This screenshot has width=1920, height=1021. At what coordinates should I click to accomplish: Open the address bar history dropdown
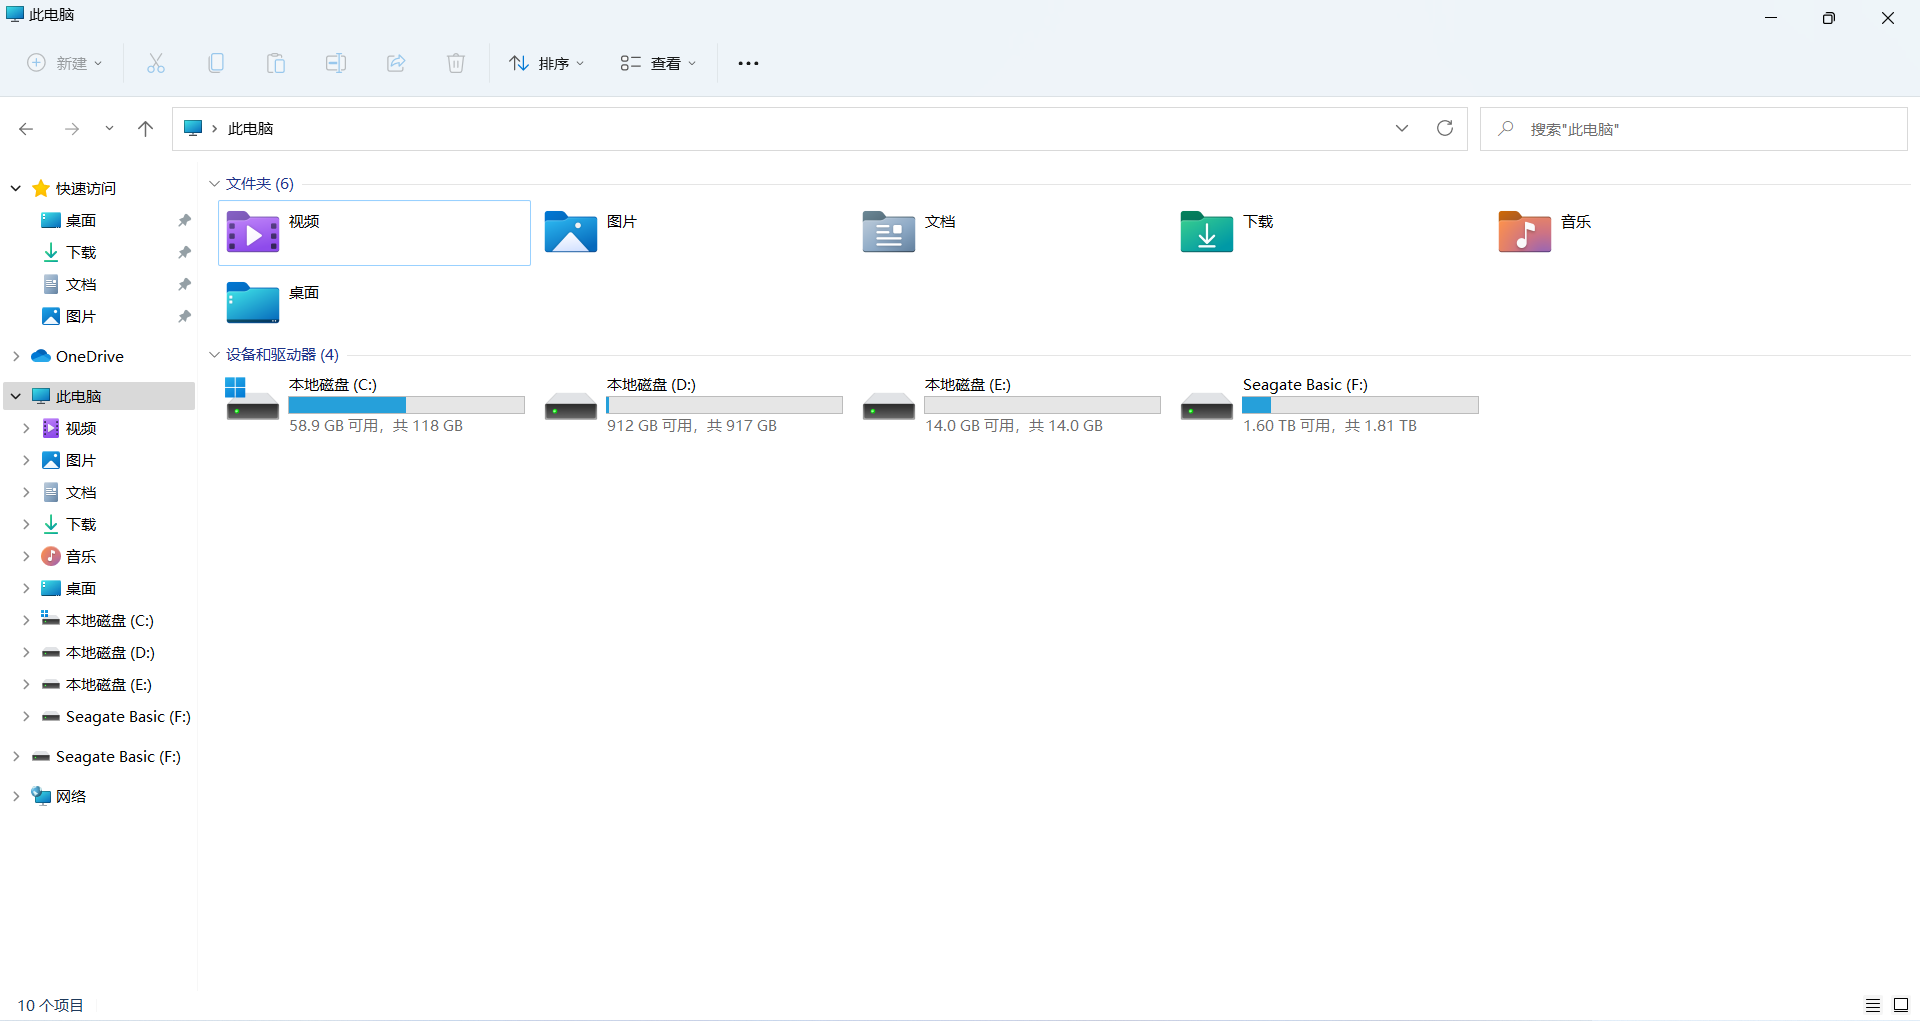point(1402,128)
